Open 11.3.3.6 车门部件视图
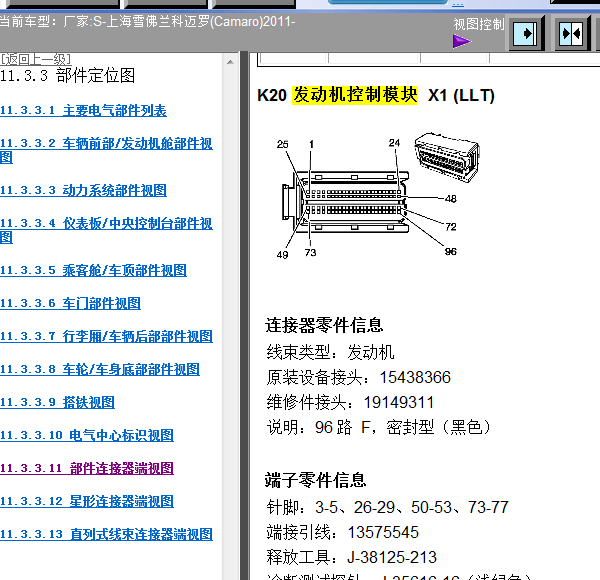 (x=70, y=303)
